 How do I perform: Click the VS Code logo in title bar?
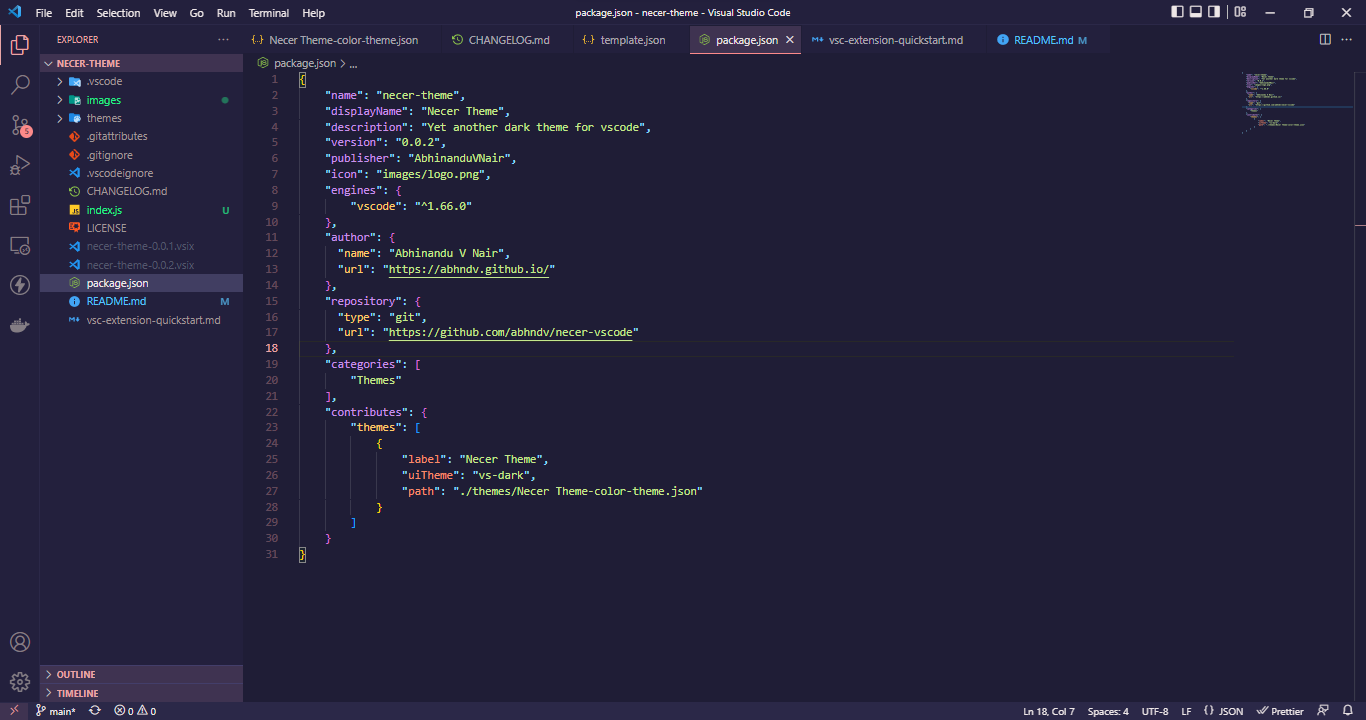(x=14, y=13)
